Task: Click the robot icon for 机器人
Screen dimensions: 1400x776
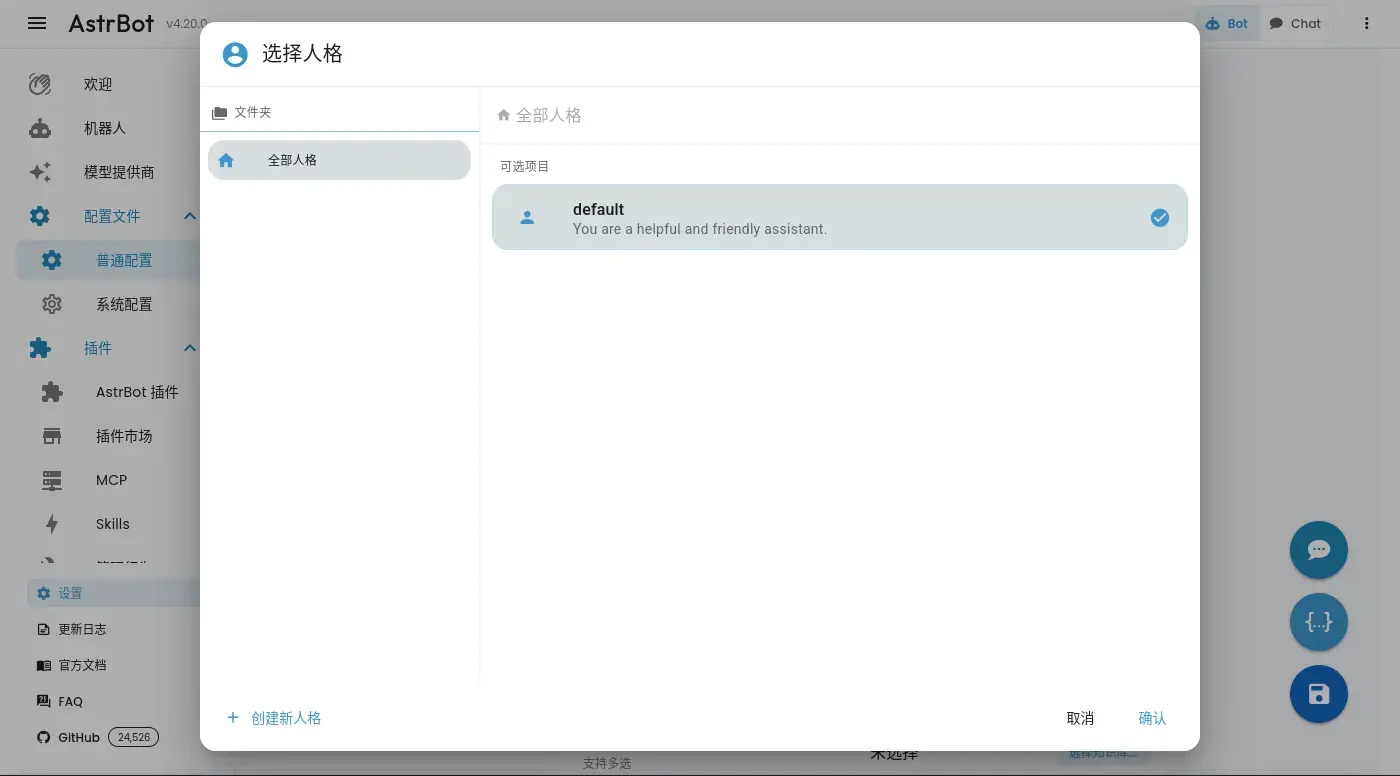Action: (x=40, y=128)
